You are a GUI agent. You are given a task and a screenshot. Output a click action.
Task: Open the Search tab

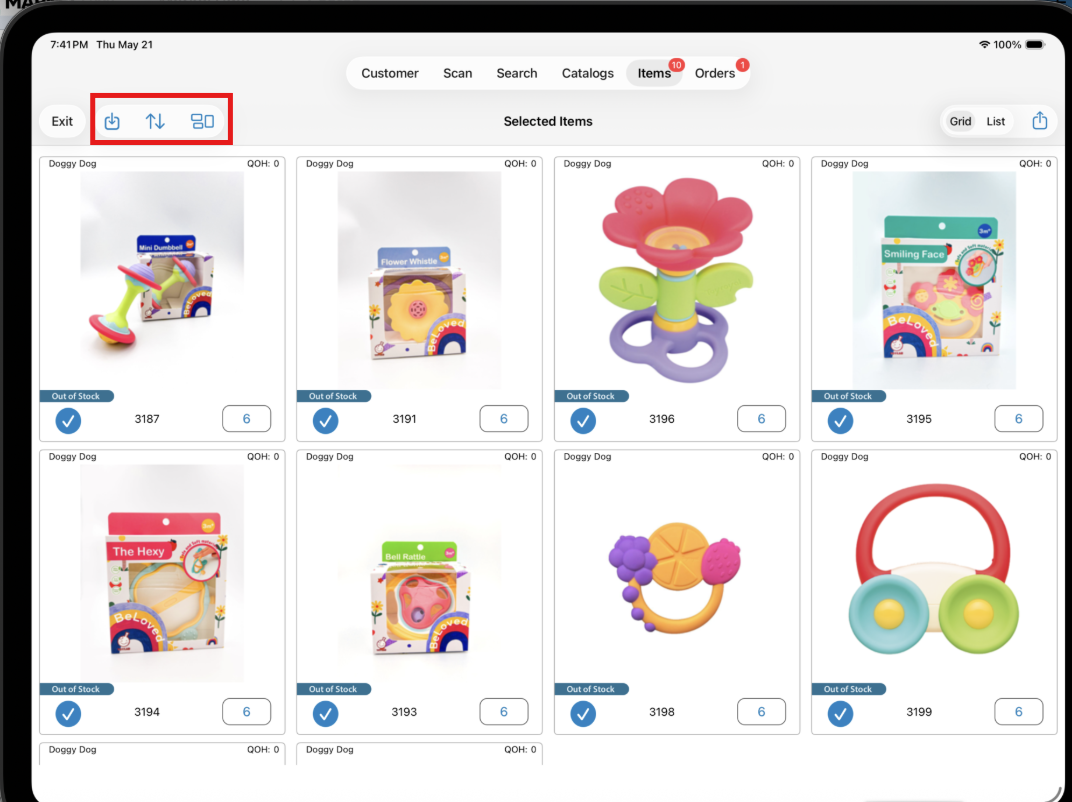(x=517, y=73)
